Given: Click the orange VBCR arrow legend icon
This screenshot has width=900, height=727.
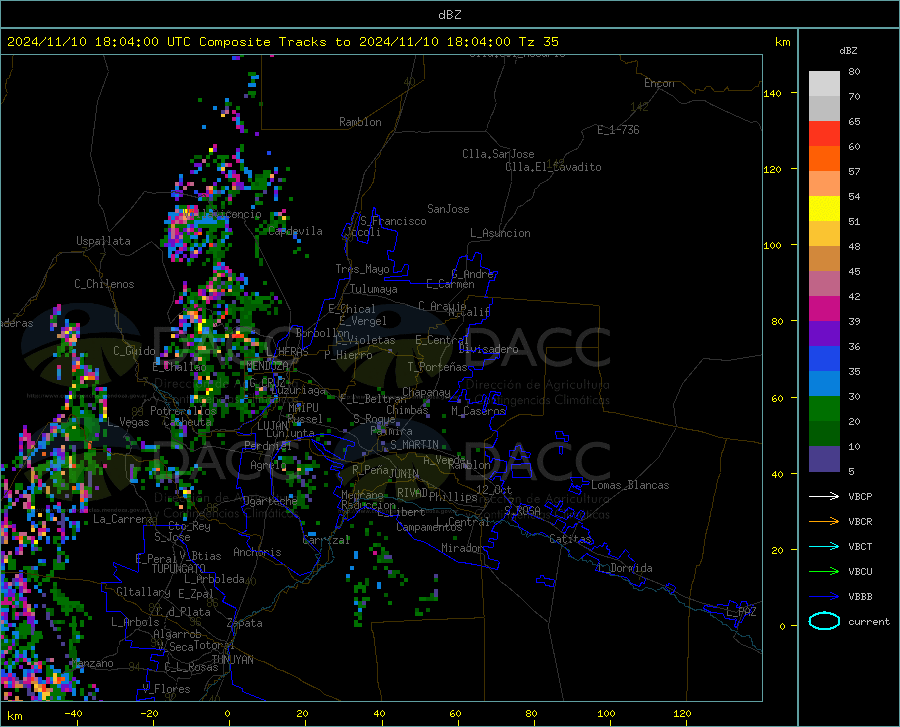Looking at the screenshot, I should 824,522.
